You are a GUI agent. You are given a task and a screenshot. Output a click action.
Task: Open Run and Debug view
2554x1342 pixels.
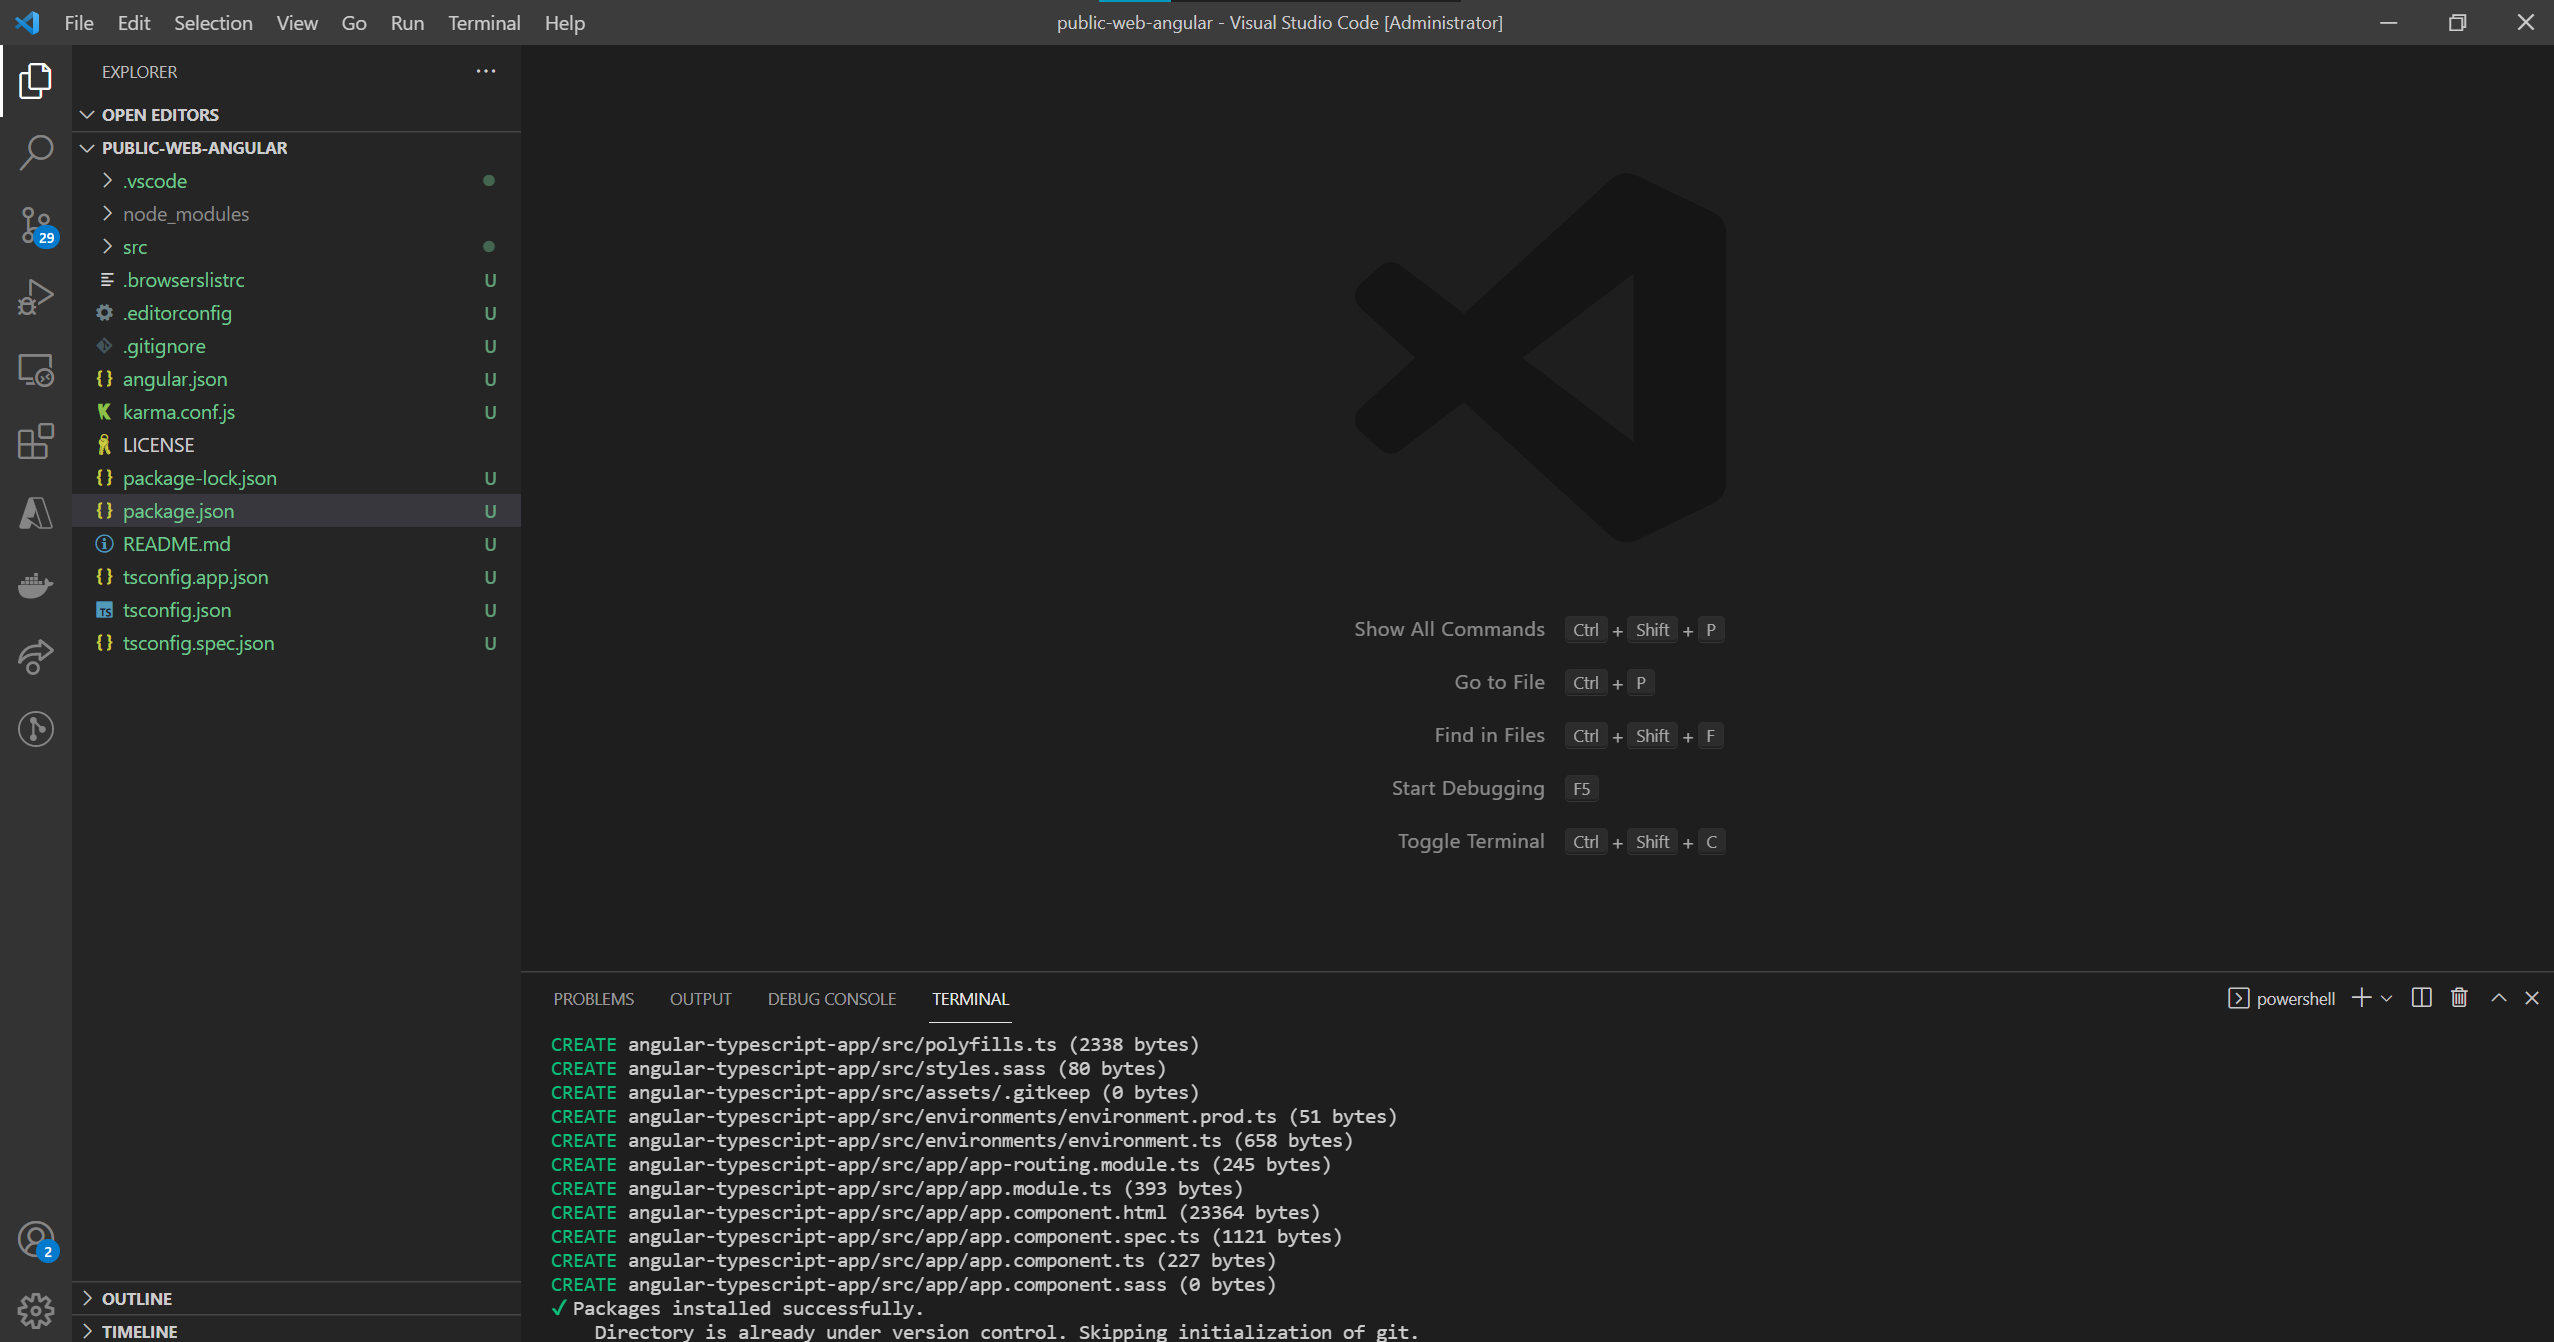pyautogui.click(x=36, y=297)
